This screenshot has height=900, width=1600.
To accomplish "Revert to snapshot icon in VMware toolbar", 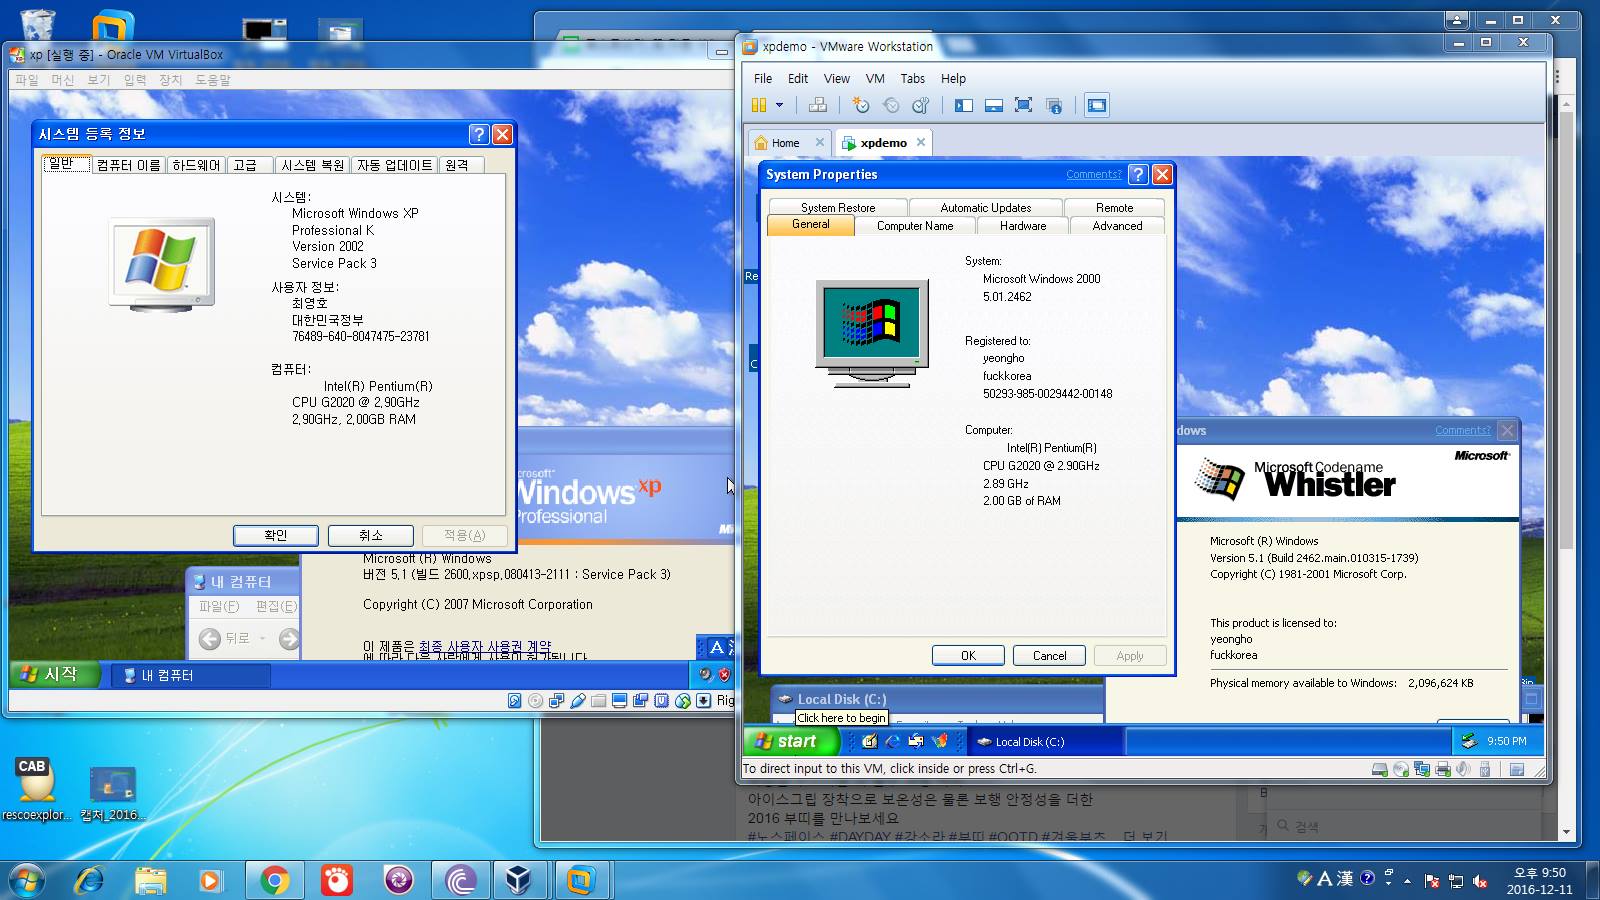I will (x=891, y=105).
